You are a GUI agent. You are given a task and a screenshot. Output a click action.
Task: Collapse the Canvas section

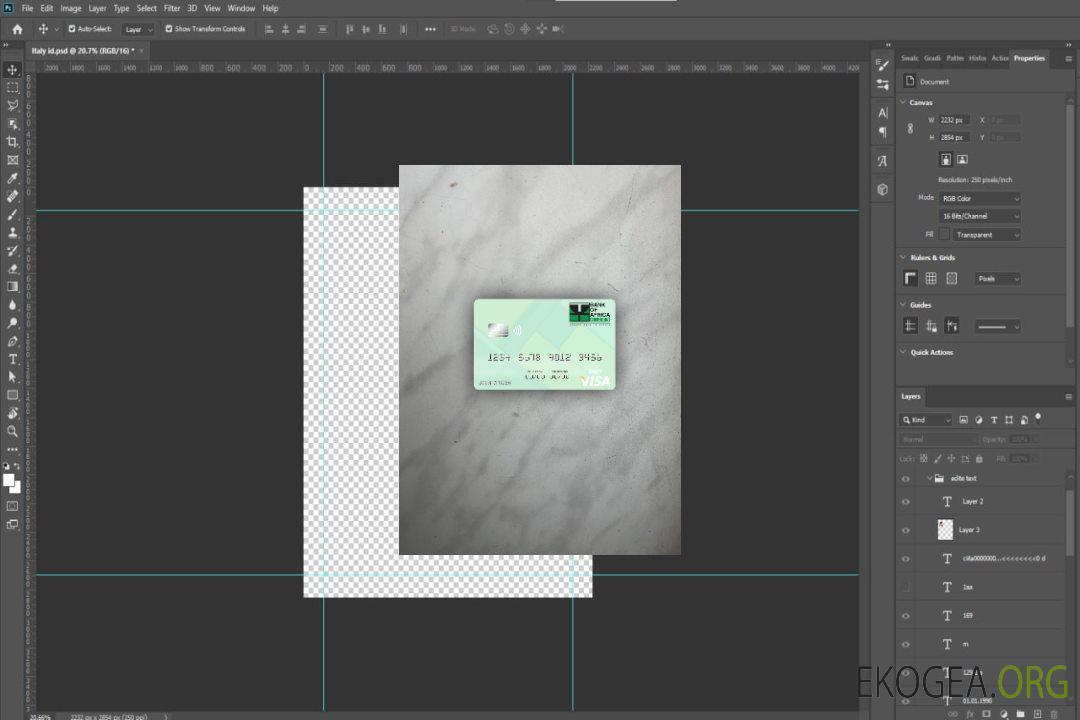coord(904,103)
